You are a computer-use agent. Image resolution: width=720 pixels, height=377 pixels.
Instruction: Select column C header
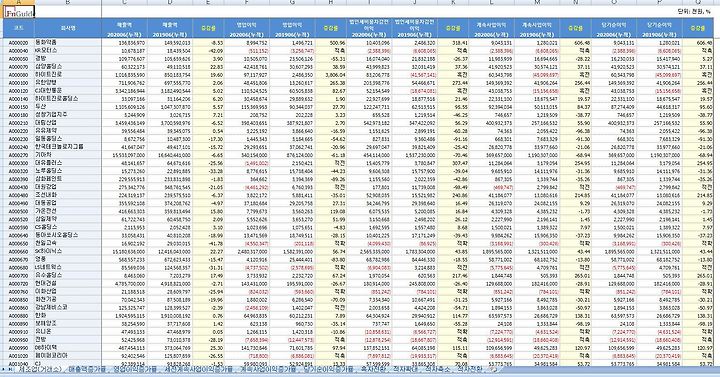tap(124, 2)
